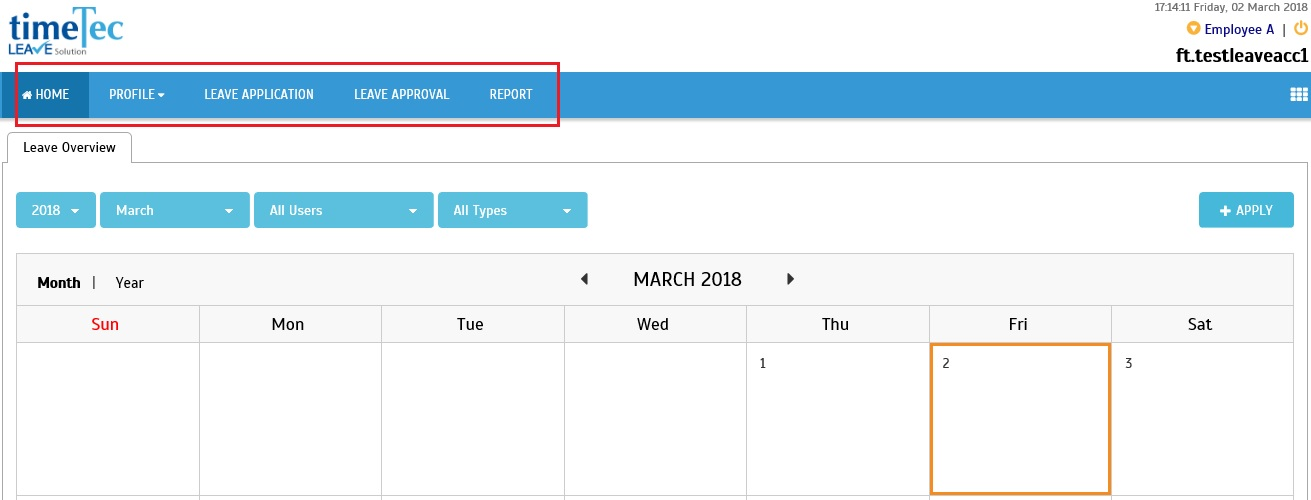Open the apps grid icon
Viewport: 1311px width, 500px height.
point(1299,95)
